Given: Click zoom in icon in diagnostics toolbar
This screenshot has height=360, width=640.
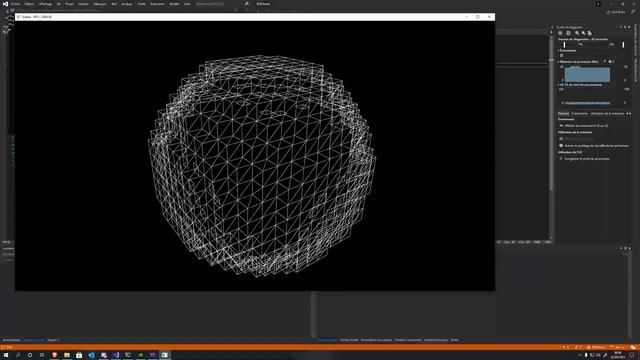Looking at the screenshot, I should point(577,33).
